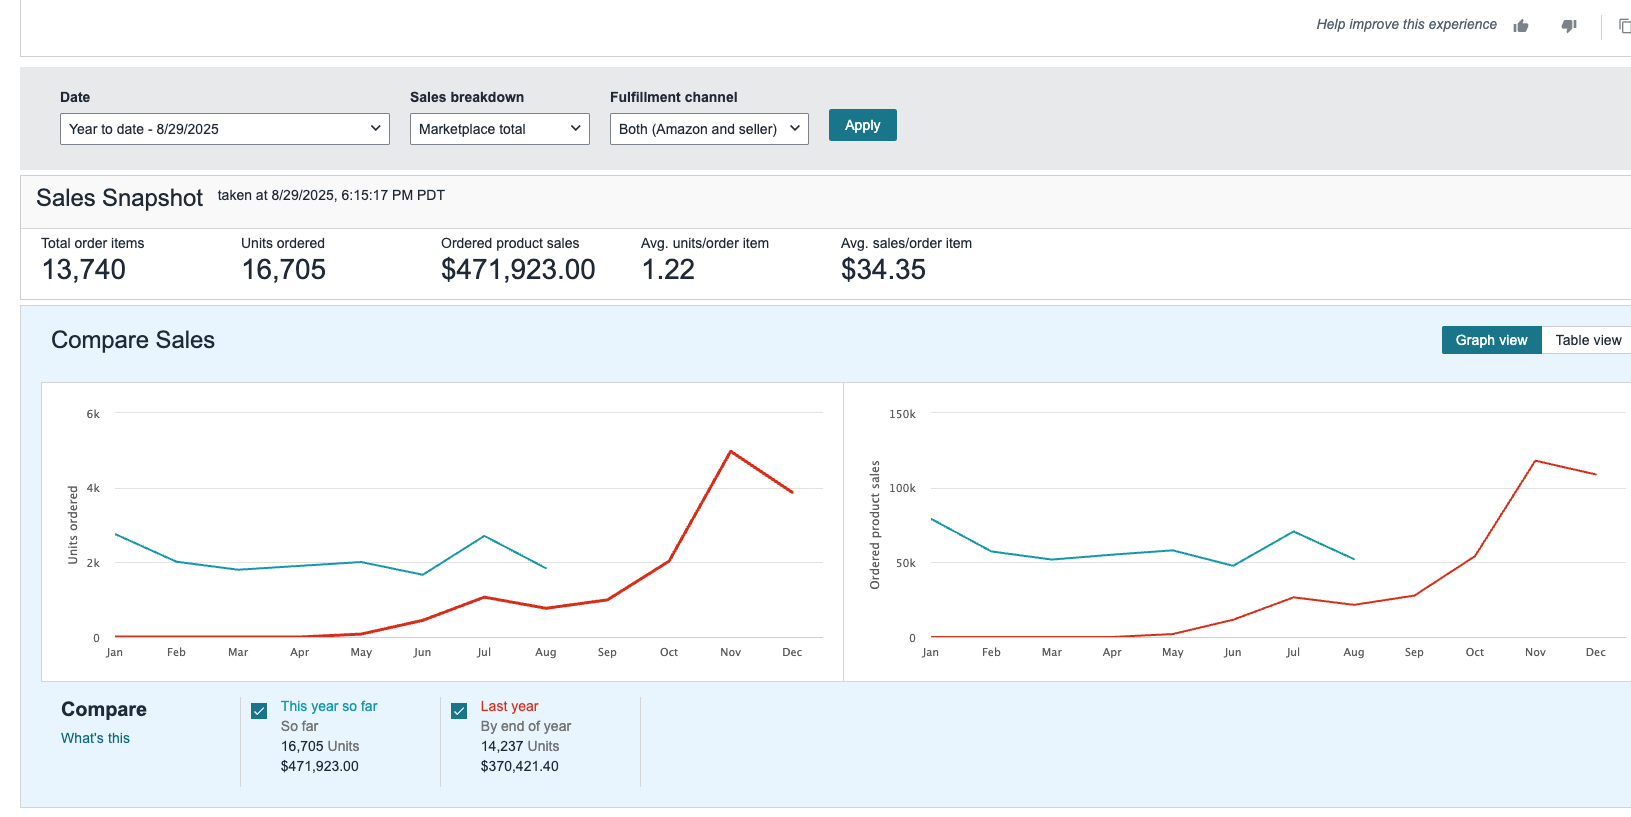Open the Fulfillment channel dropdown

click(709, 129)
